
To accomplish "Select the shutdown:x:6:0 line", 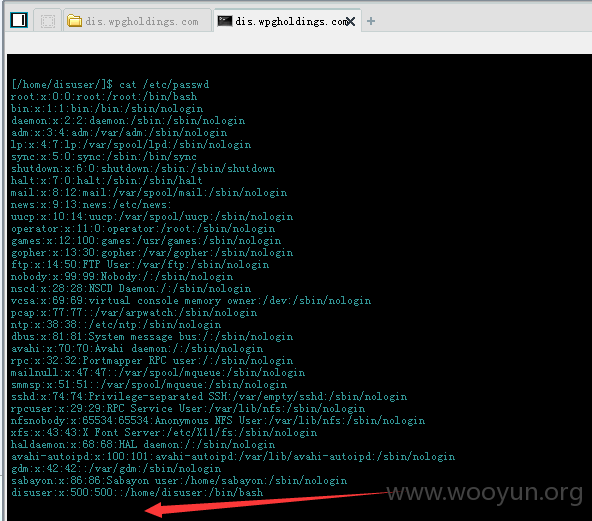I will 143,169.
